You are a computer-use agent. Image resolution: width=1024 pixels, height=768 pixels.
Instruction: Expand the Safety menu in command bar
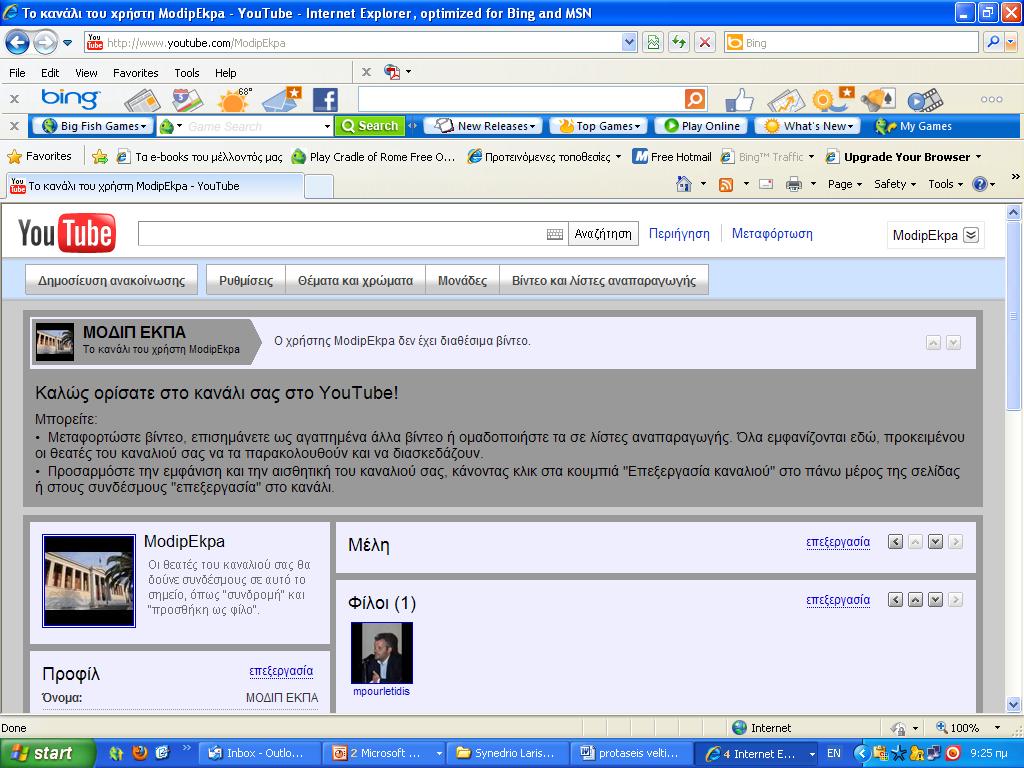pyautogui.click(x=895, y=184)
